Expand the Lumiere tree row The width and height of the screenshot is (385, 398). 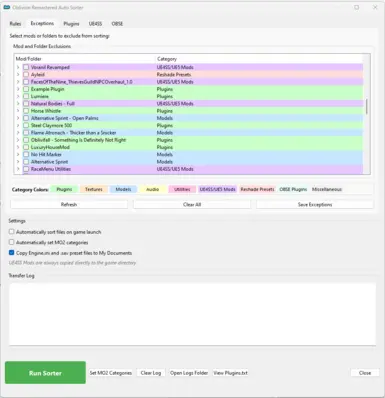point(18,96)
